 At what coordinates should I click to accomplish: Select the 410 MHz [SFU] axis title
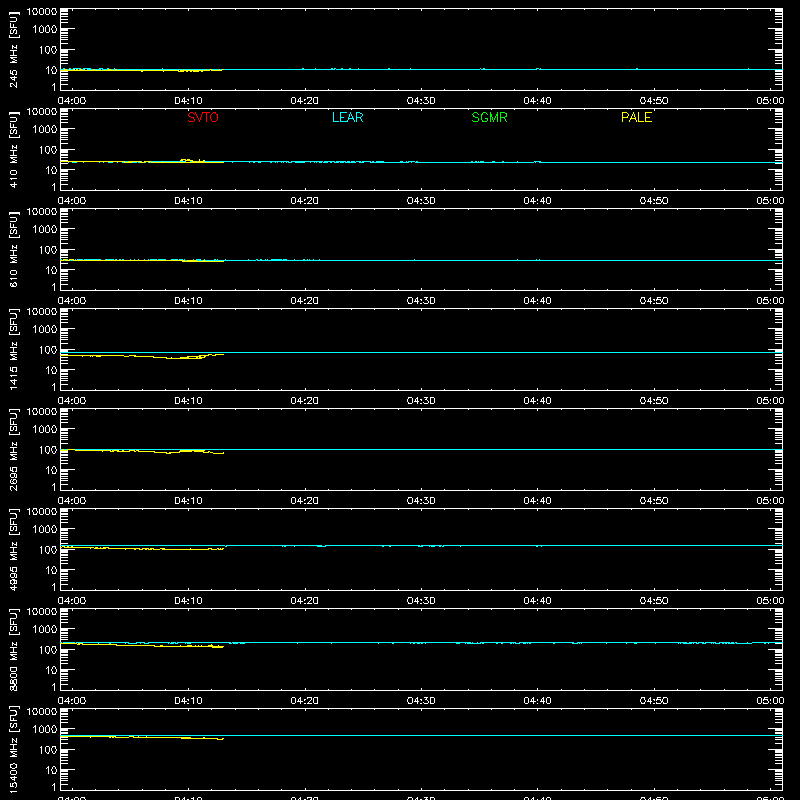pyautogui.click(x=13, y=150)
